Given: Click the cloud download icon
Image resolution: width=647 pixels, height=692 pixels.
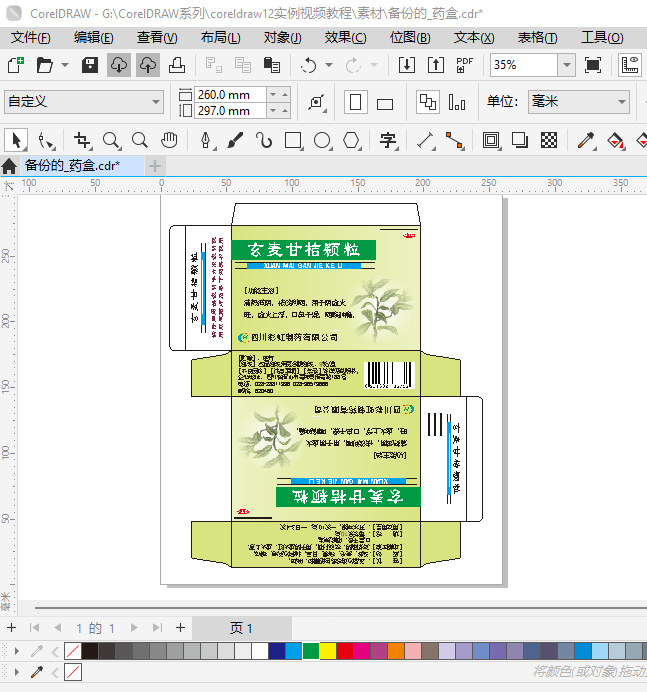Looking at the screenshot, I should click(x=119, y=65).
